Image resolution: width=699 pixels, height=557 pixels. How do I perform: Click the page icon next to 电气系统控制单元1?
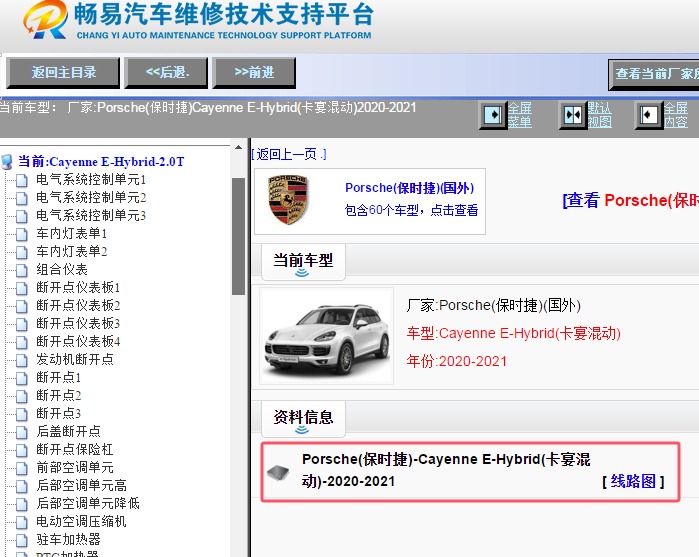tap(21, 180)
